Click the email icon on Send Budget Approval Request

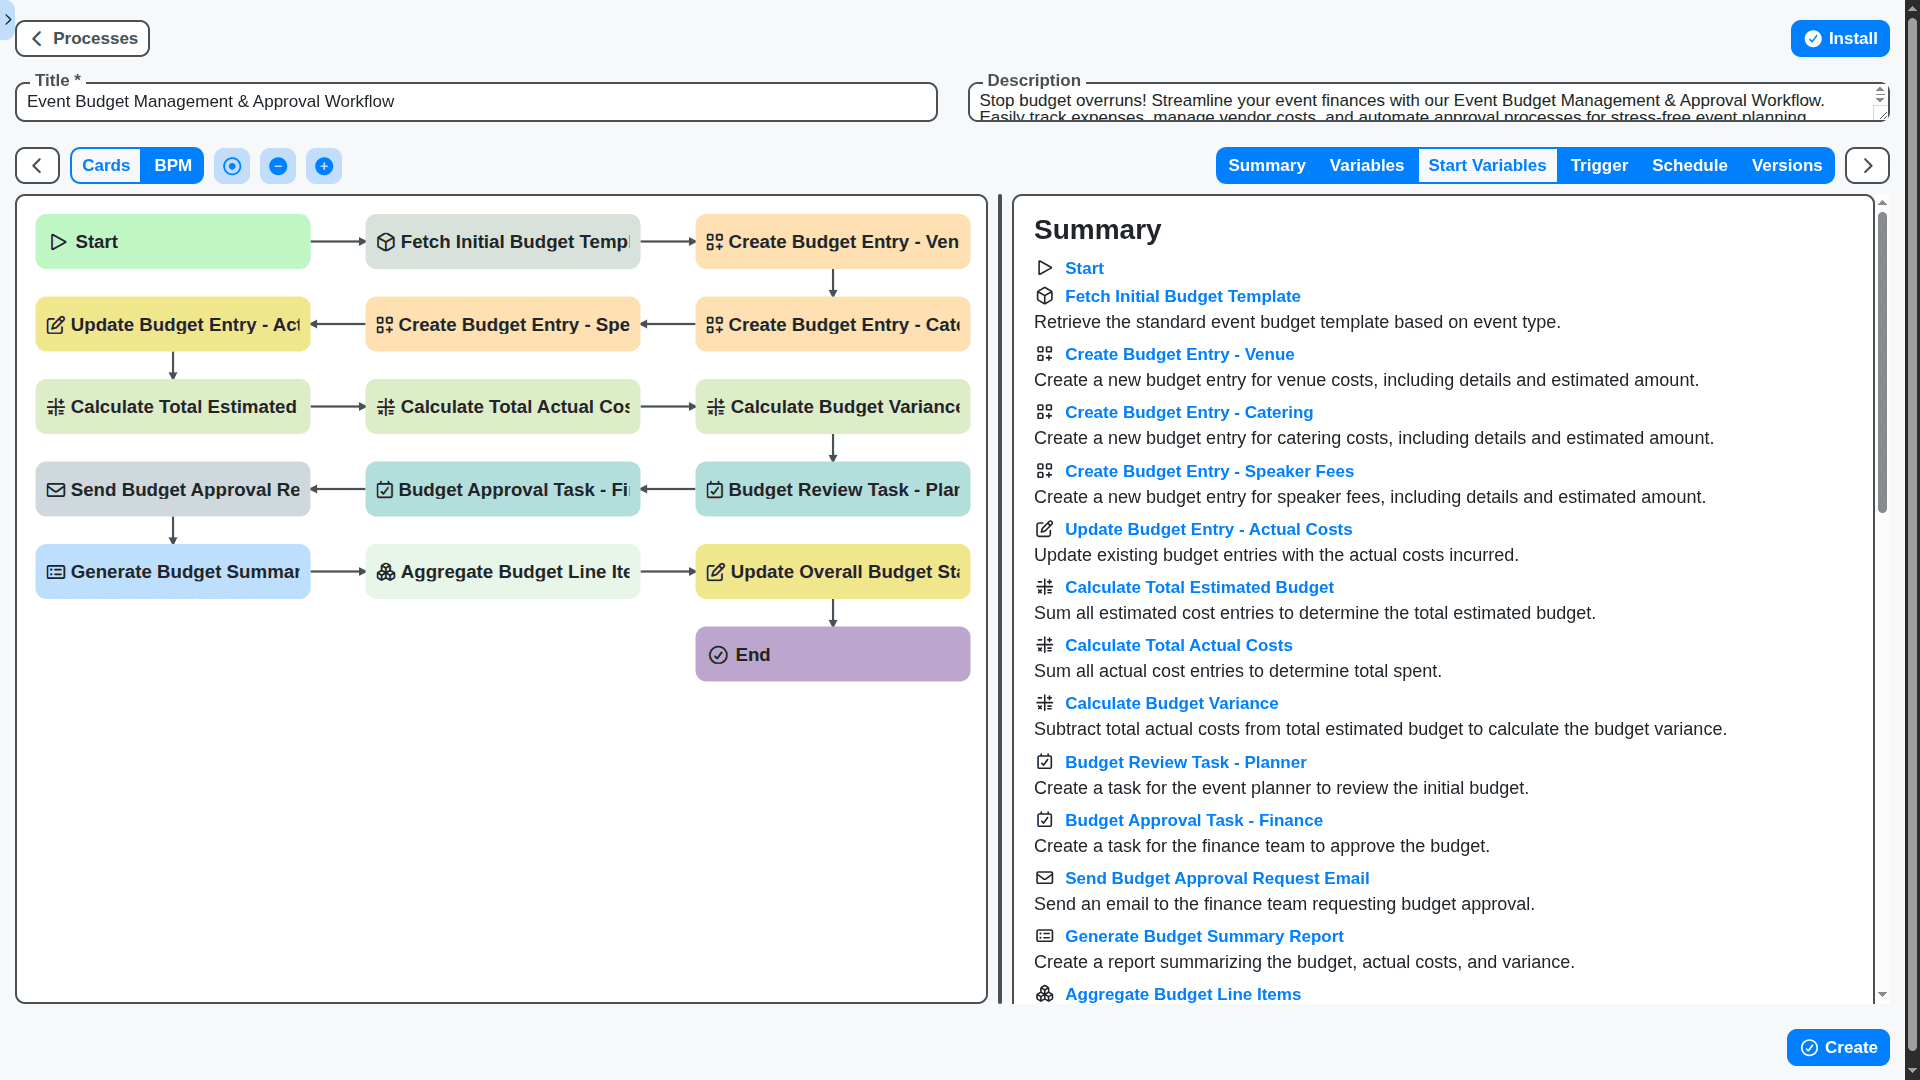[56, 489]
